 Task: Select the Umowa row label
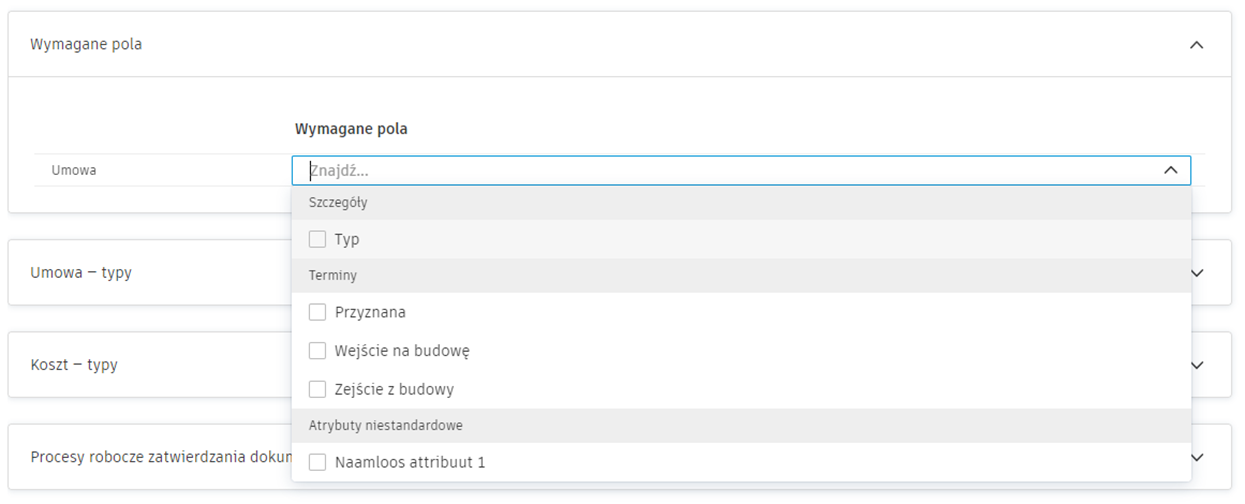(74, 171)
